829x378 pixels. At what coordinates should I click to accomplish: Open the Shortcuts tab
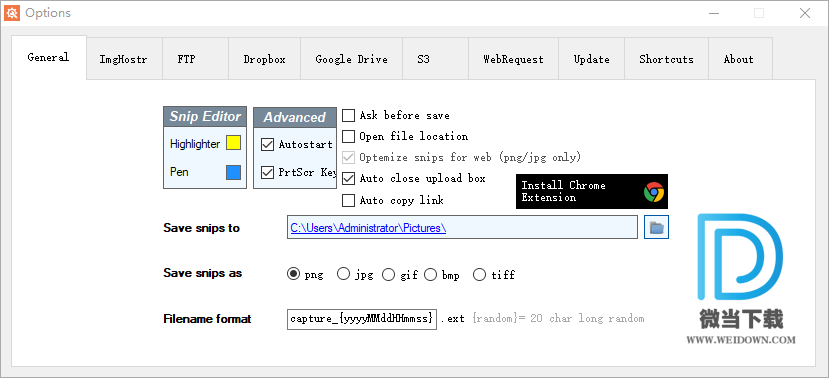(666, 59)
